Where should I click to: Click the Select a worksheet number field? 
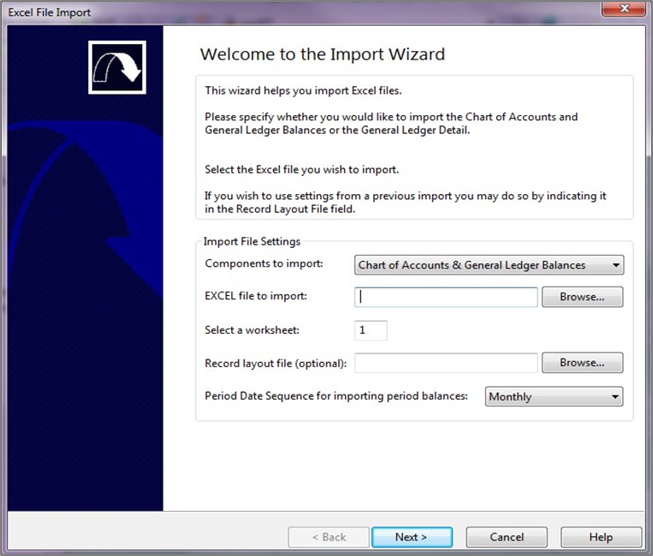pos(371,330)
